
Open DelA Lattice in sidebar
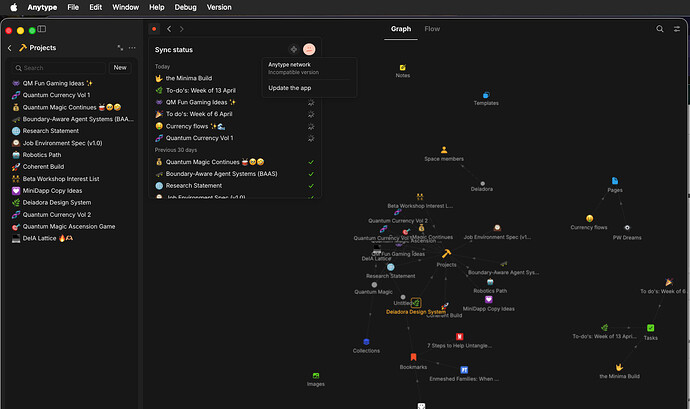point(73,238)
